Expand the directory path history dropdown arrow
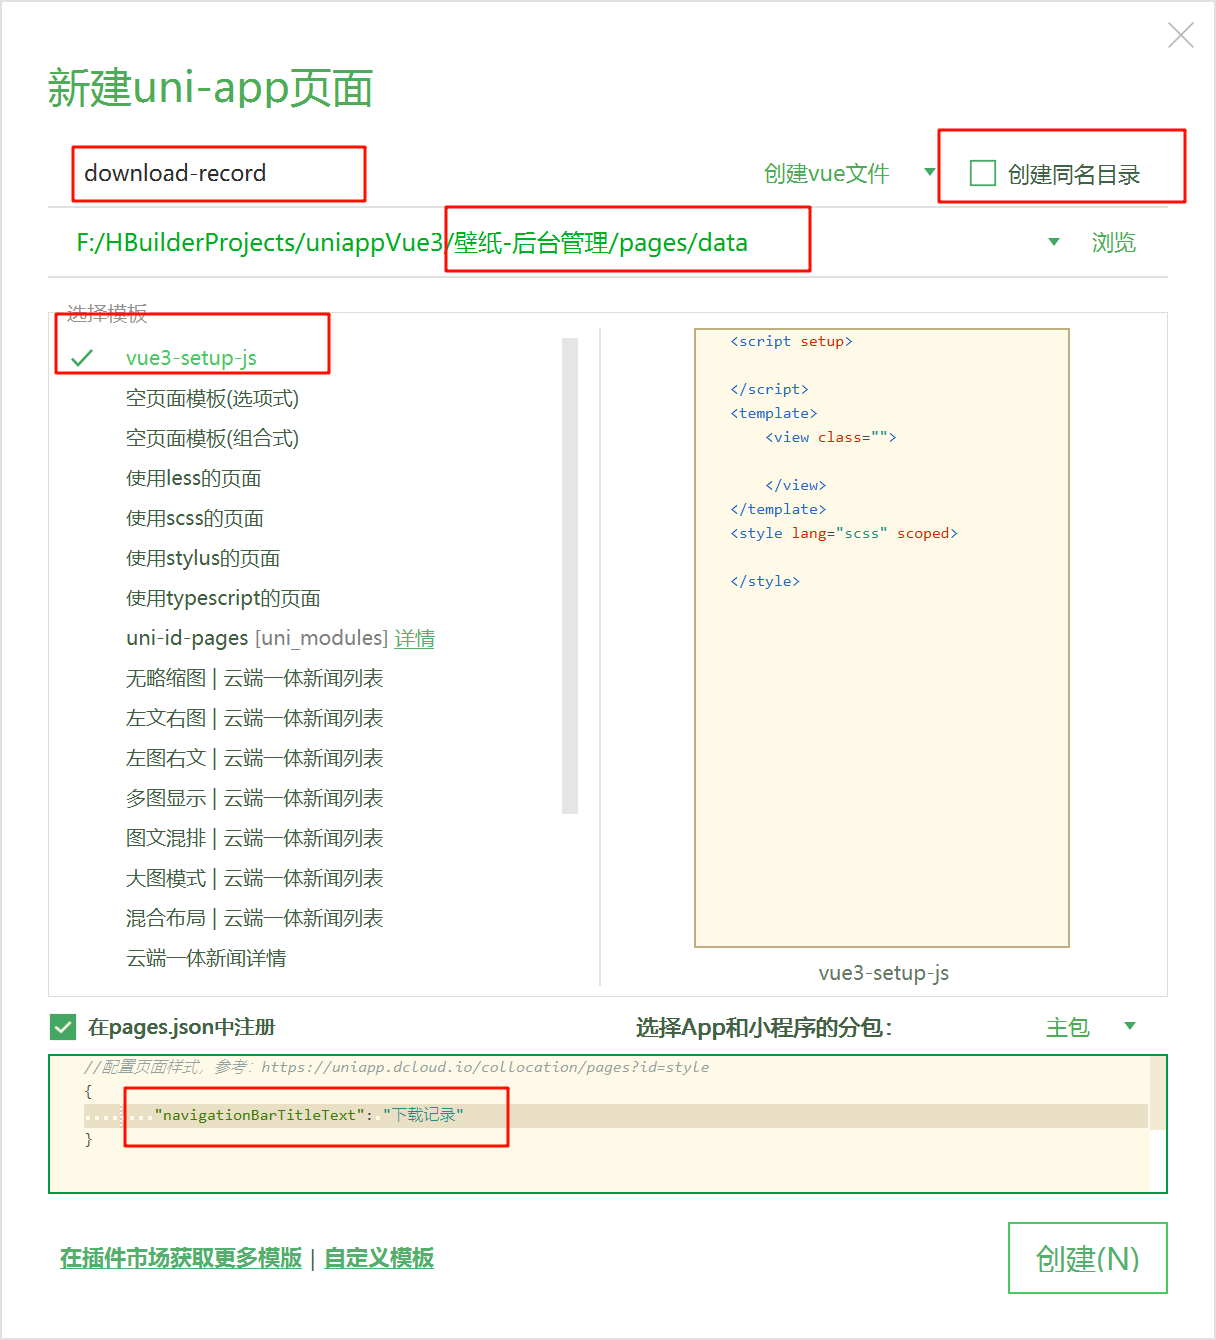Viewport: 1216px width, 1340px height. 1053,242
